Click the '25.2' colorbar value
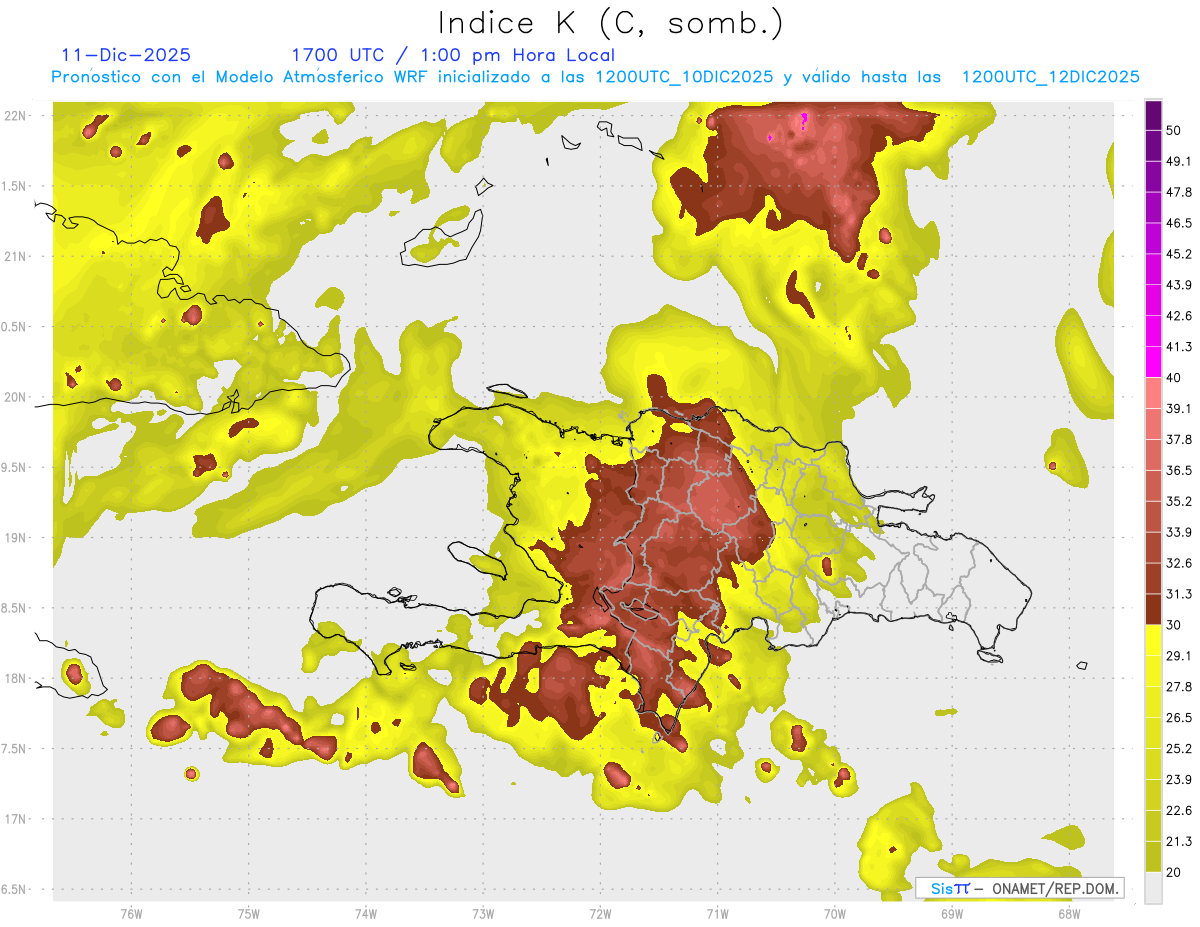The height and width of the screenshot is (927, 1200). pos(1179,748)
